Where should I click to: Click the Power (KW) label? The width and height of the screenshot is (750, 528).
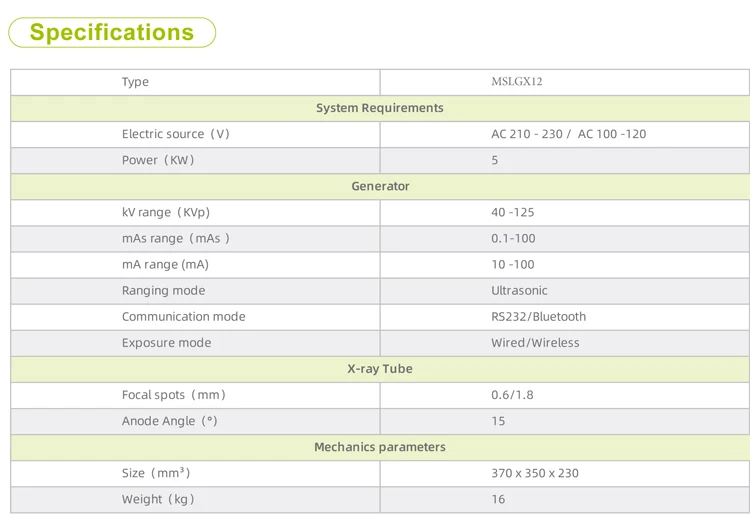[158, 160]
